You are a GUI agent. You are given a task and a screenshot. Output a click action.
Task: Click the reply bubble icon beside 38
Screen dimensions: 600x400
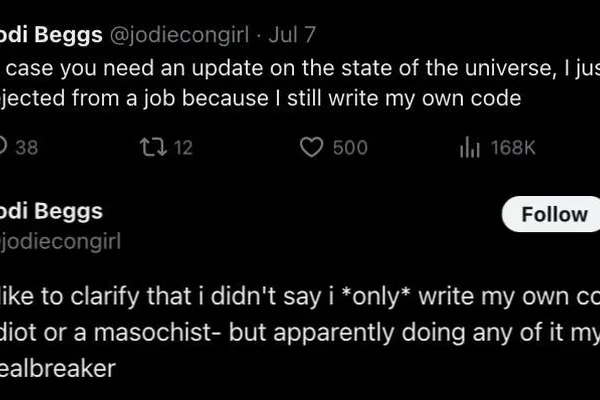click(3, 147)
